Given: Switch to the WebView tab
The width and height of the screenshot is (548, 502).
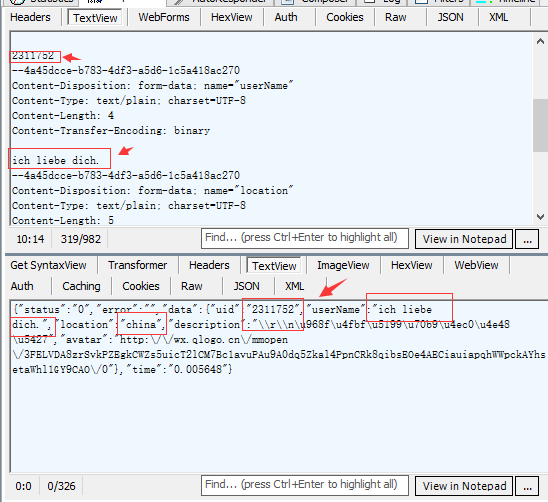Looking at the screenshot, I should [x=476, y=265].
